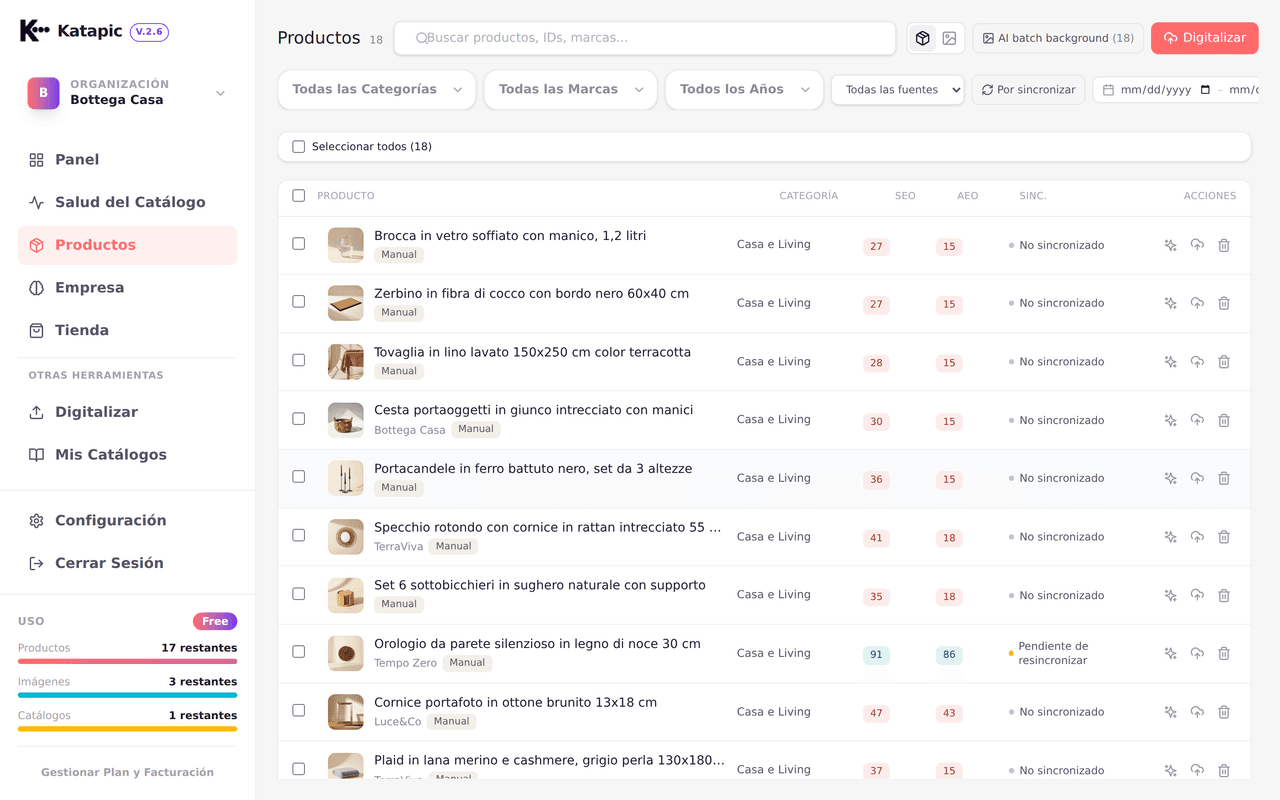This screenshot has width=1280, height=800.
Task: Click Cerrar Sesión
Action: click(127, 563)
